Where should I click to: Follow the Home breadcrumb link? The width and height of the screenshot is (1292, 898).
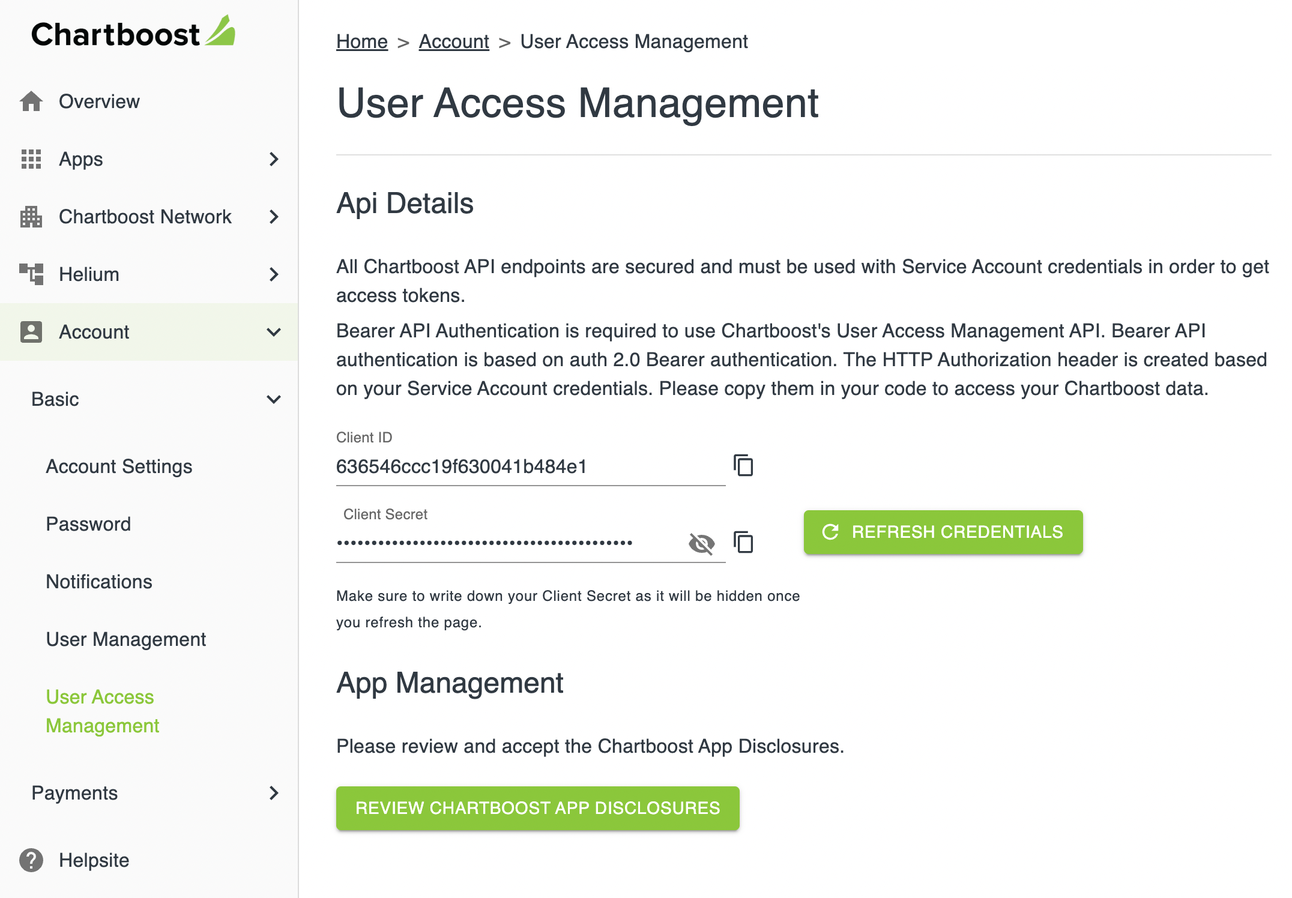pos(362,42)
